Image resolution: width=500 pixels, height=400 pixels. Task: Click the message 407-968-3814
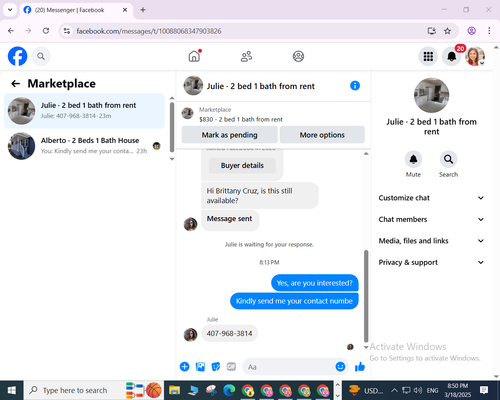click(x=229, y=333)
